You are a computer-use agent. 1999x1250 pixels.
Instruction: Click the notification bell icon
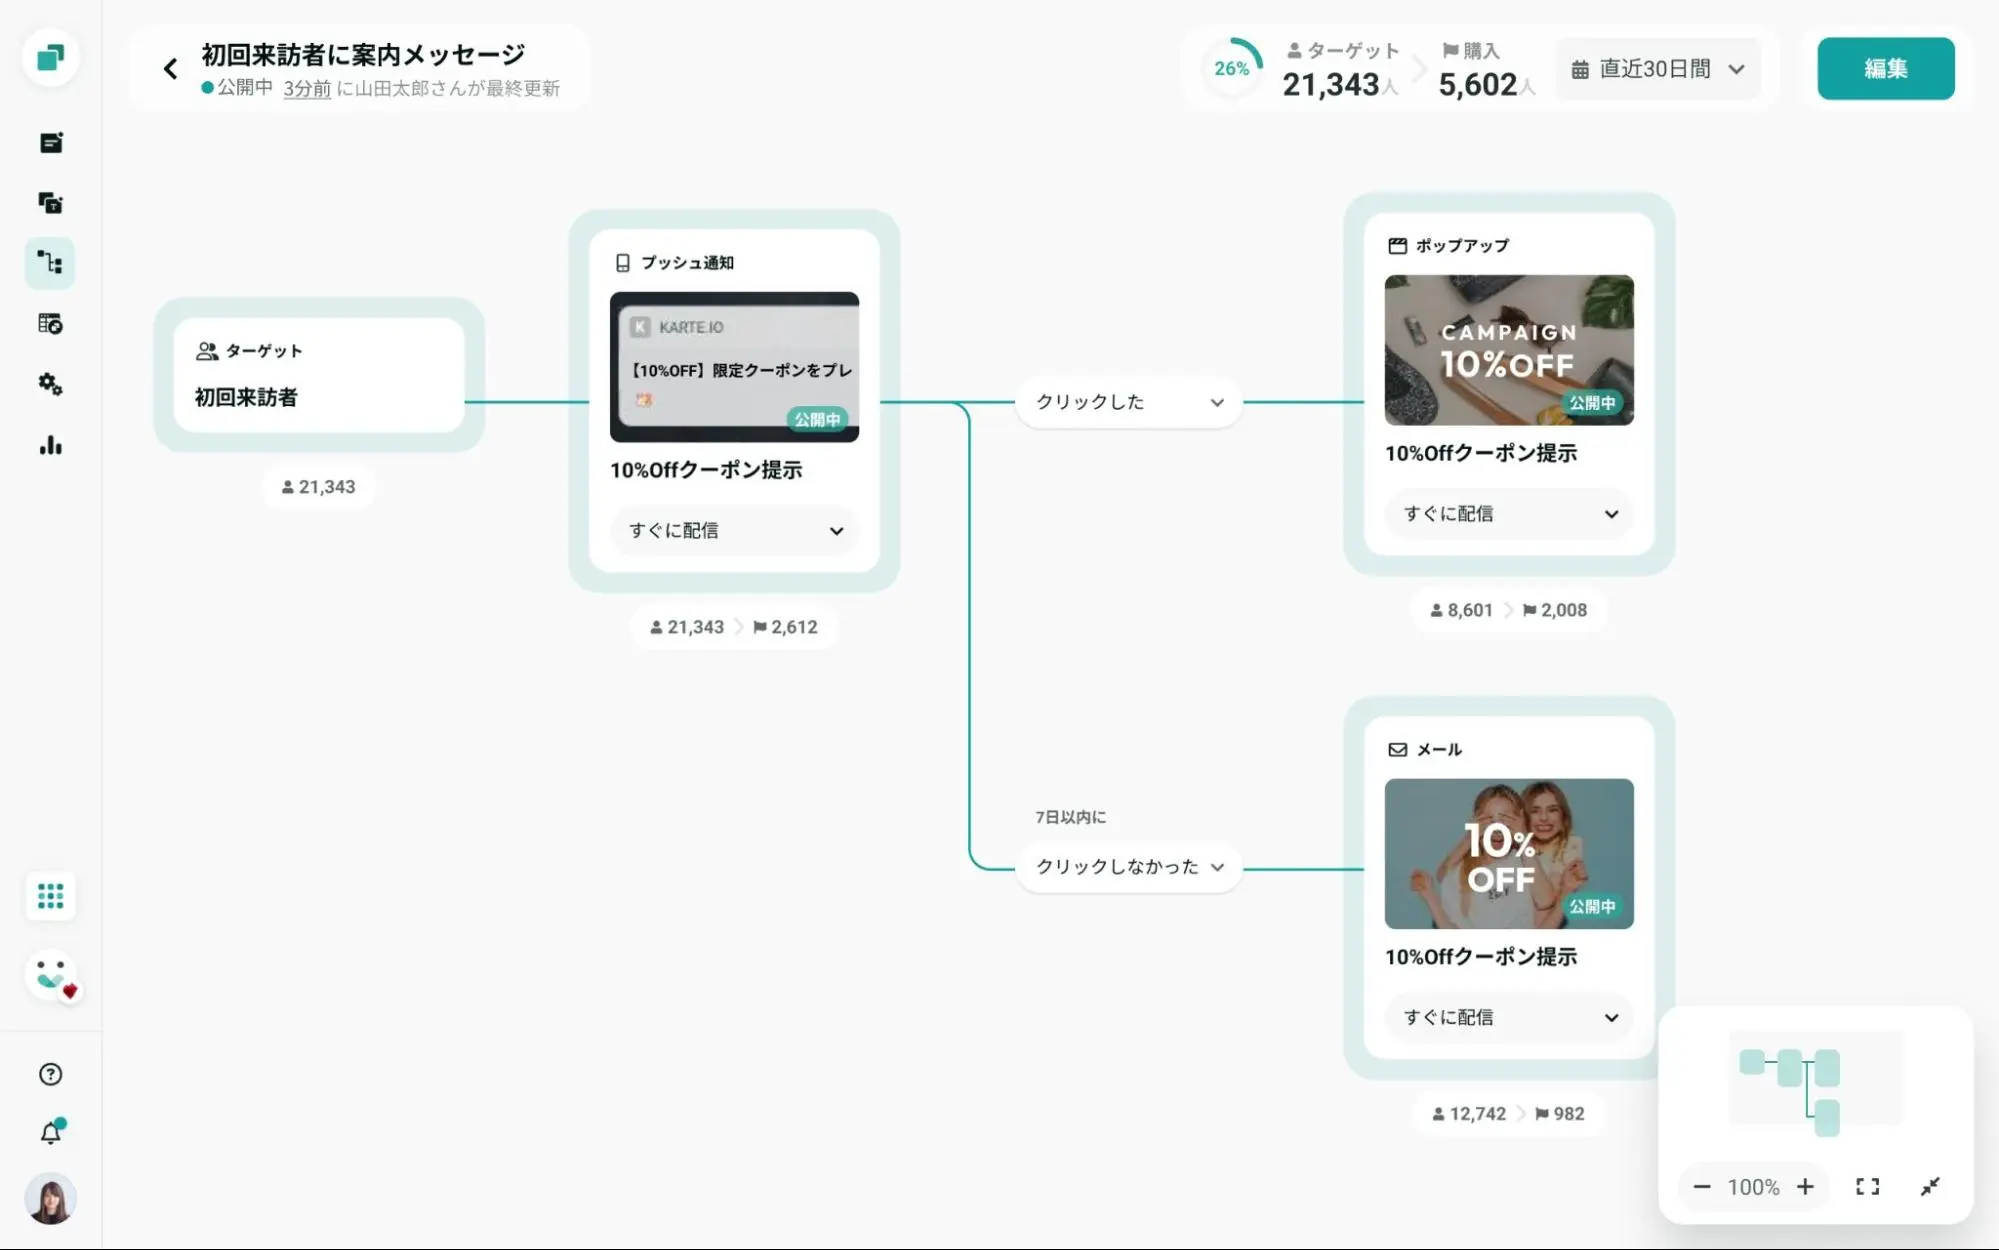pos(50,1133)
